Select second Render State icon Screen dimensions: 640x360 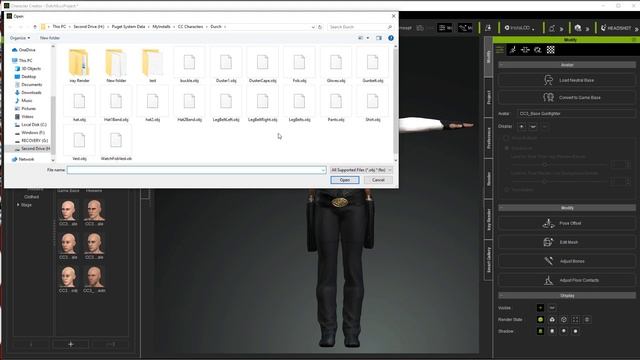click(552, 320)
